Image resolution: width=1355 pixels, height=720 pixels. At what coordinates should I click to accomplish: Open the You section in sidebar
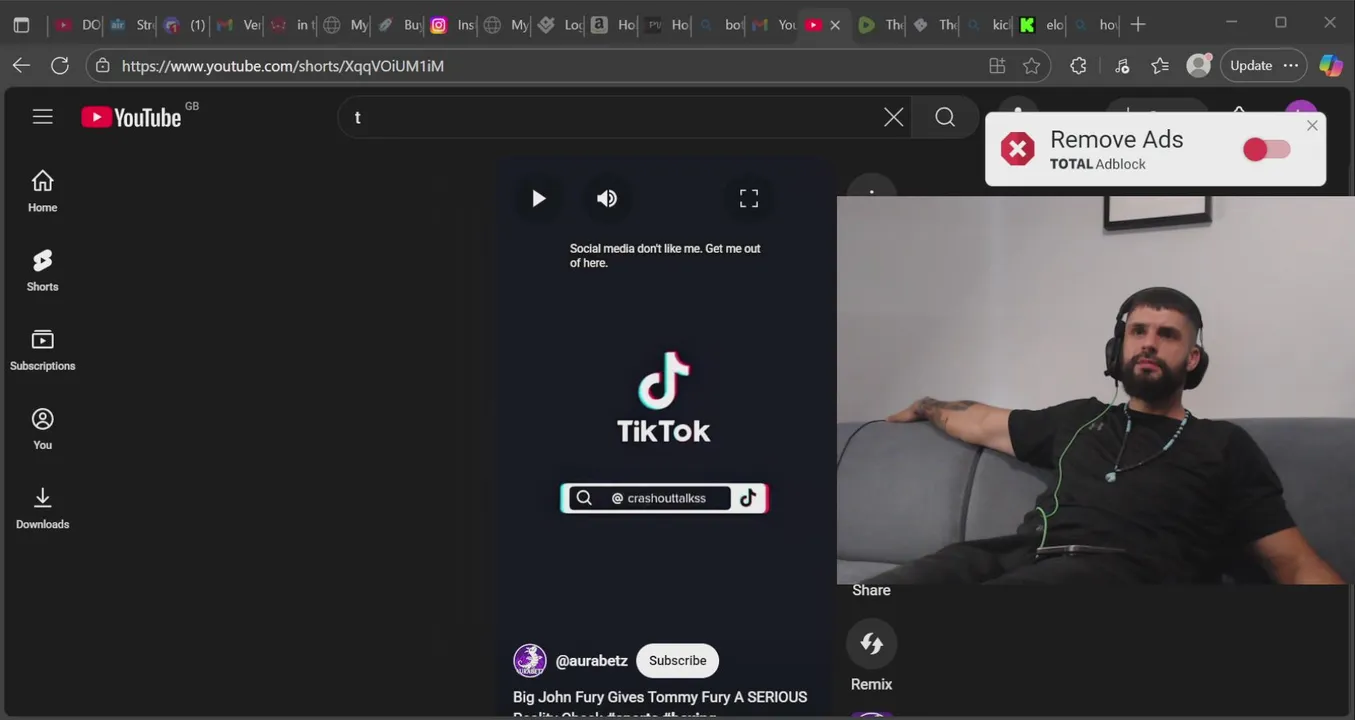(x=42, y=429)
